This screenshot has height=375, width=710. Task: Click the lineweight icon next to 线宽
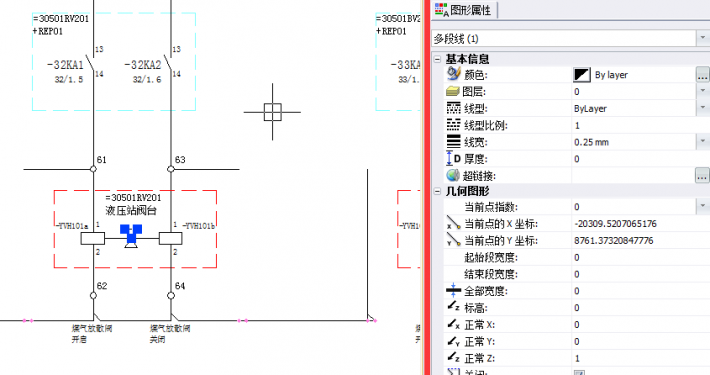(453, 142)
